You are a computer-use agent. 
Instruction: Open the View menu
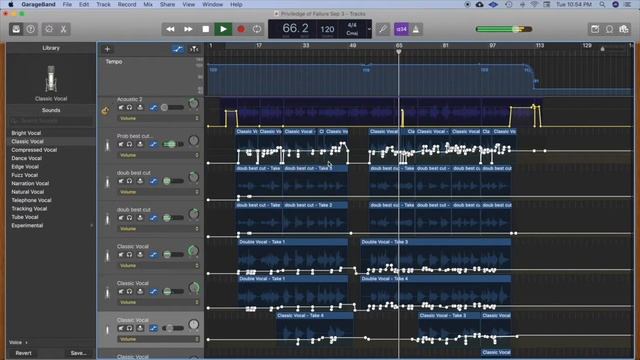click(x=188, y=4)
